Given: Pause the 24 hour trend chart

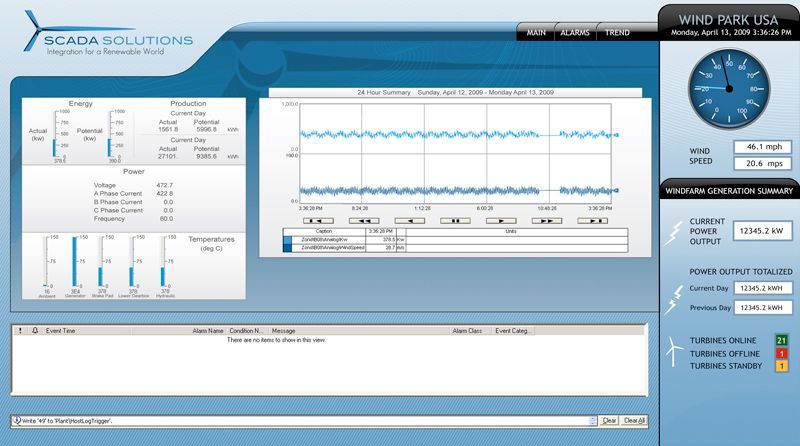Looking at the screenshot, I should tap(455, 220).
